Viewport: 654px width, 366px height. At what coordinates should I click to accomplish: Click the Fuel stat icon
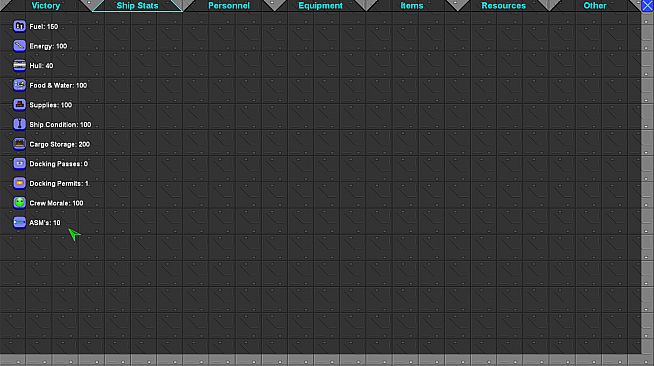(19, 26)
